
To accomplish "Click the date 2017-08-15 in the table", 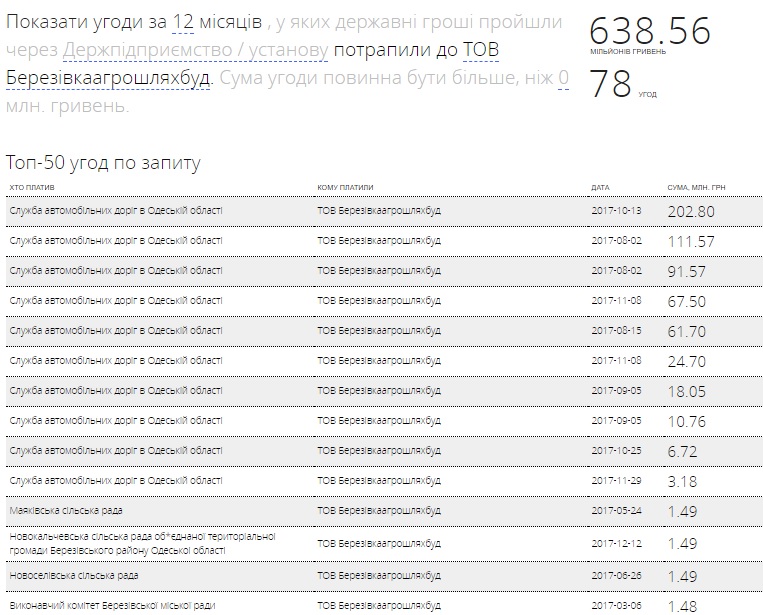I will tap(615, 329).
